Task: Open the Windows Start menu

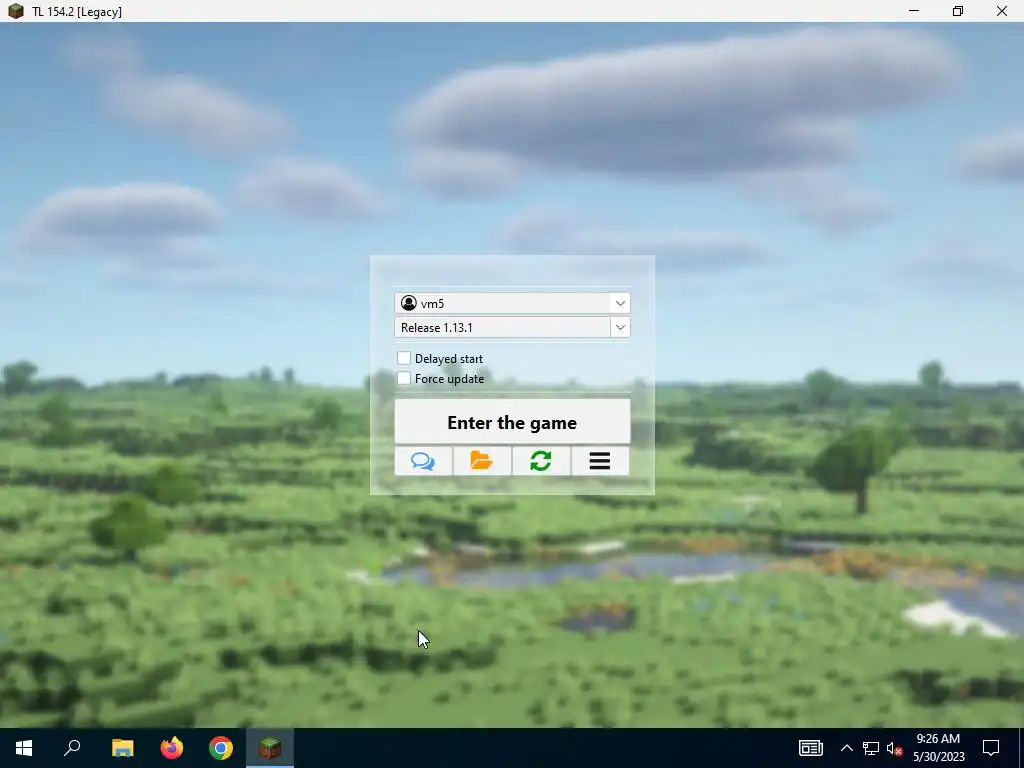Action: 24,748
